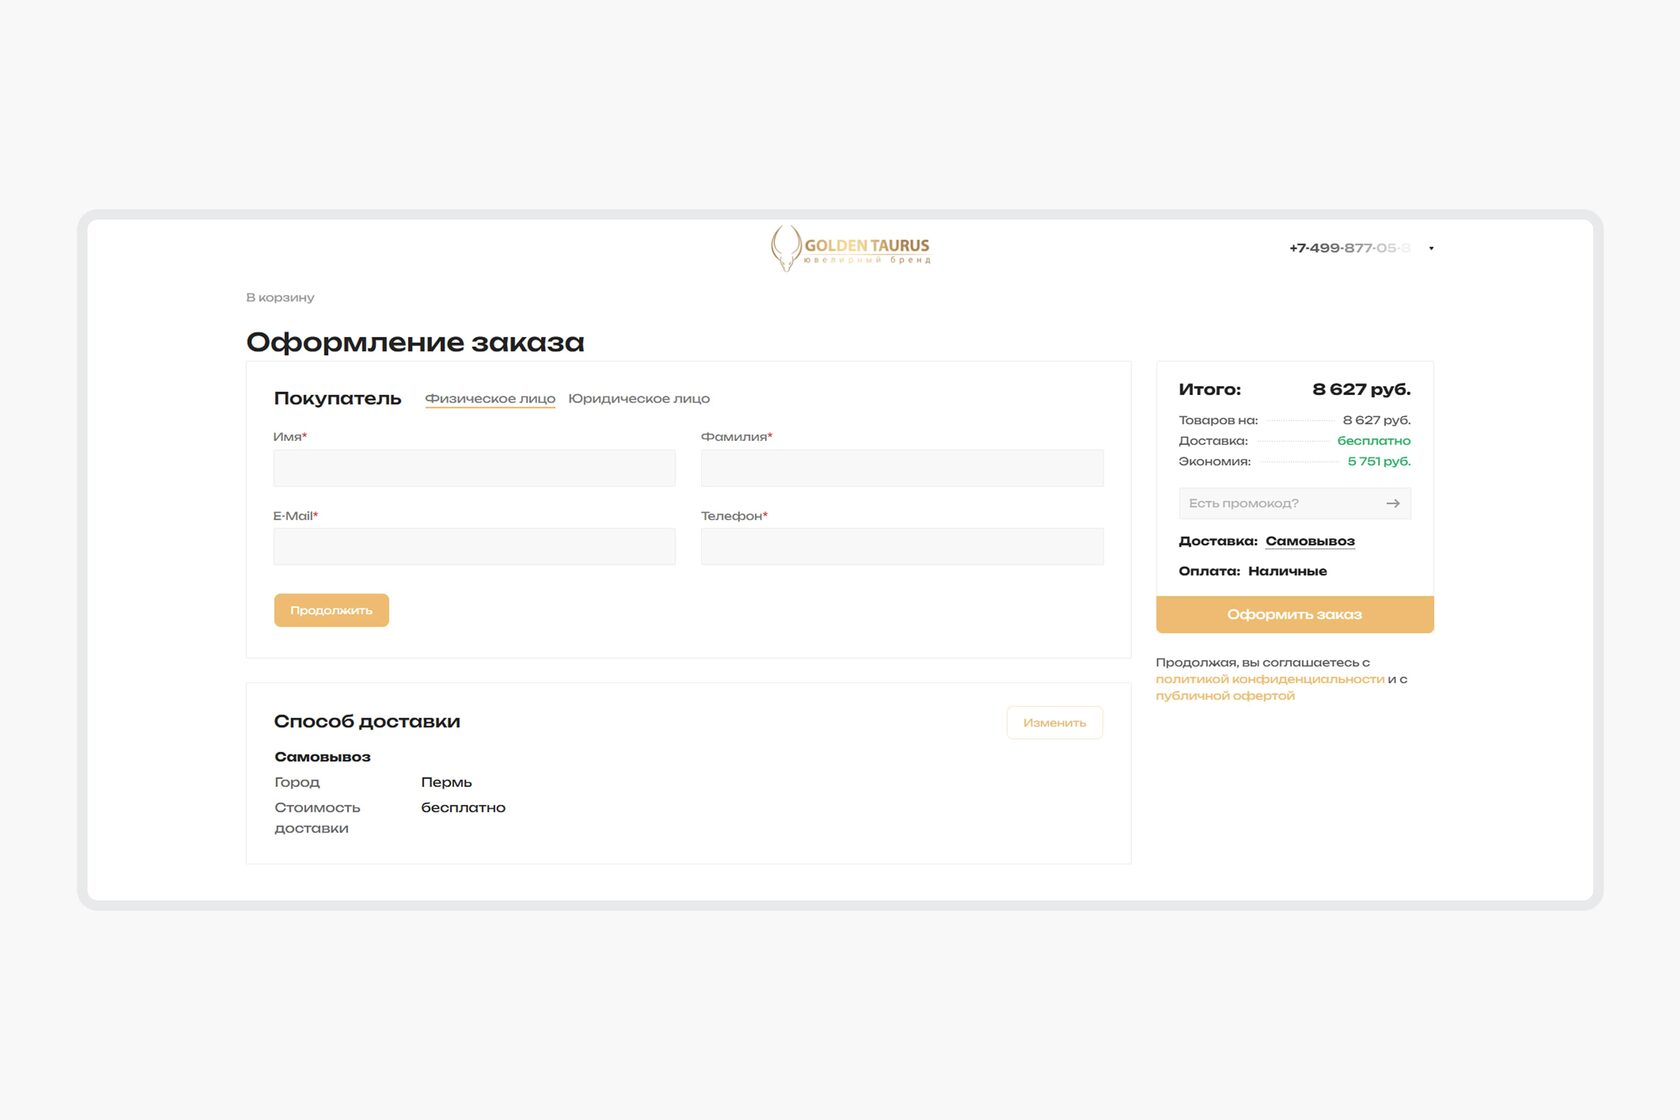Screen dimensions: 1680x1120
Task: Go back via В корзину link
Action: coord(280,297)
